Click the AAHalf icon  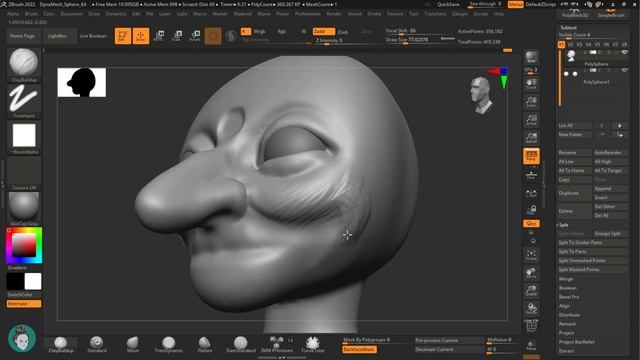531,138
